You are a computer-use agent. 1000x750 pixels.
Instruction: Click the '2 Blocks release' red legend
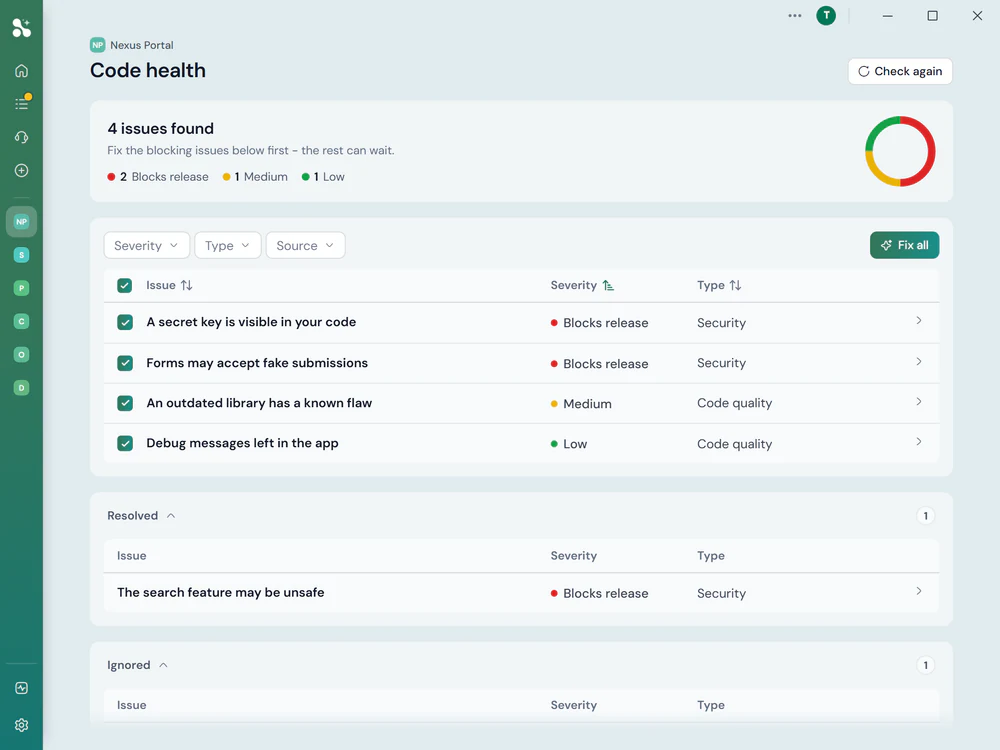158,177
